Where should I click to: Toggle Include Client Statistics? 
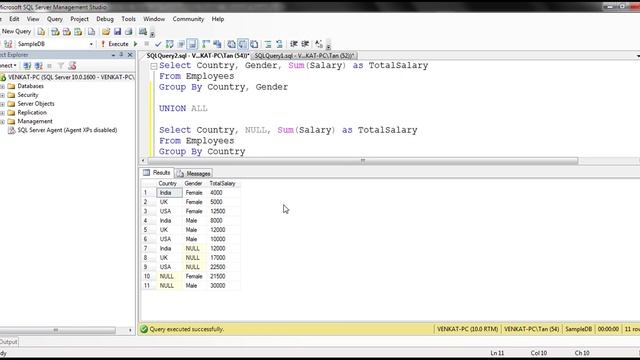217,44
